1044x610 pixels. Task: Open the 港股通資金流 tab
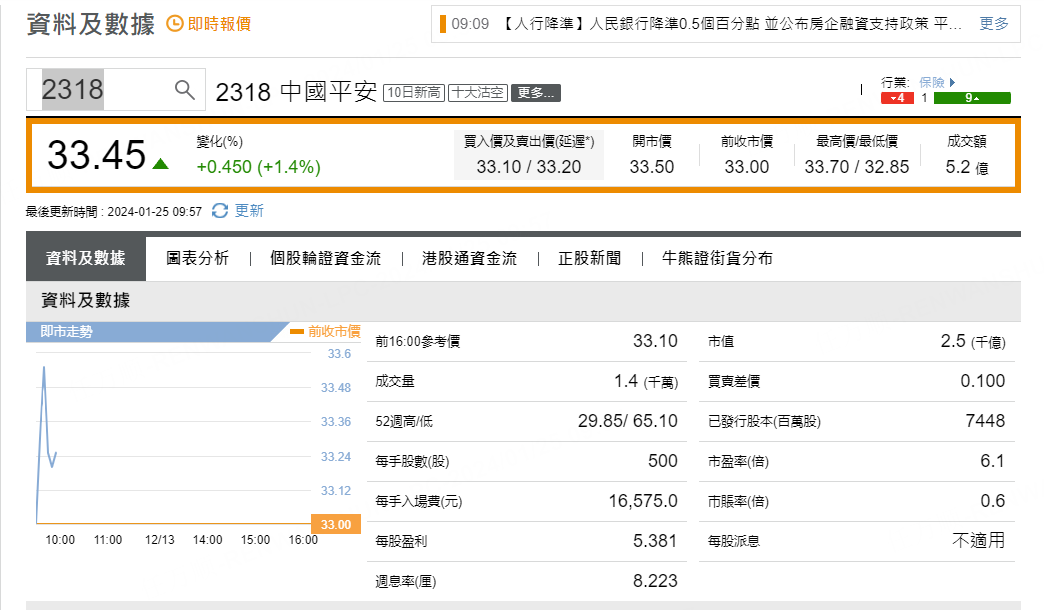469,258
